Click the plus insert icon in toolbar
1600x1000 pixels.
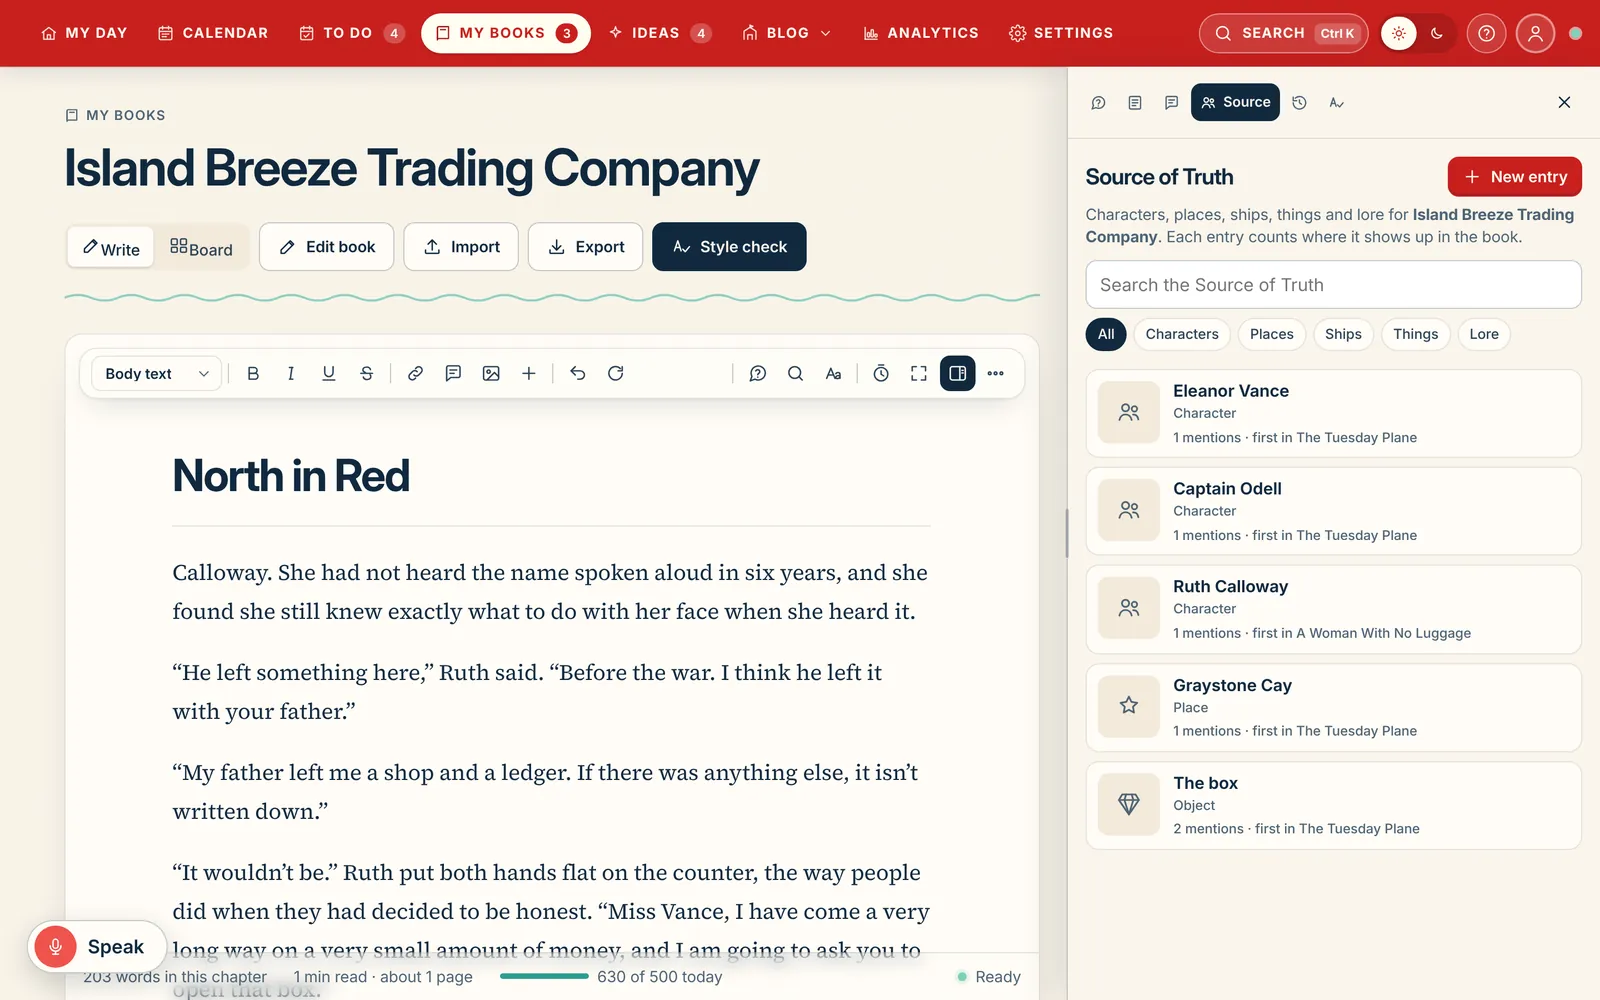pos(529,373)
